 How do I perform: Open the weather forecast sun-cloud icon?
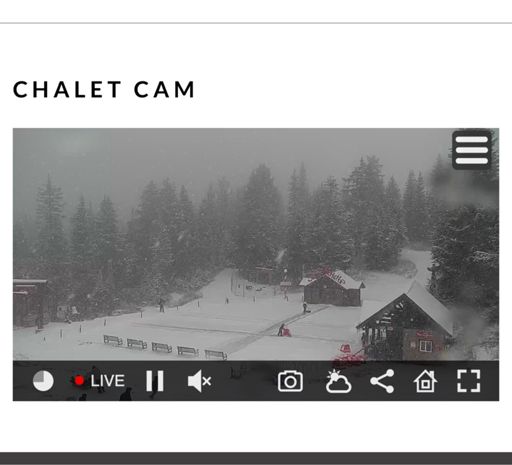(x=338, y=381)
